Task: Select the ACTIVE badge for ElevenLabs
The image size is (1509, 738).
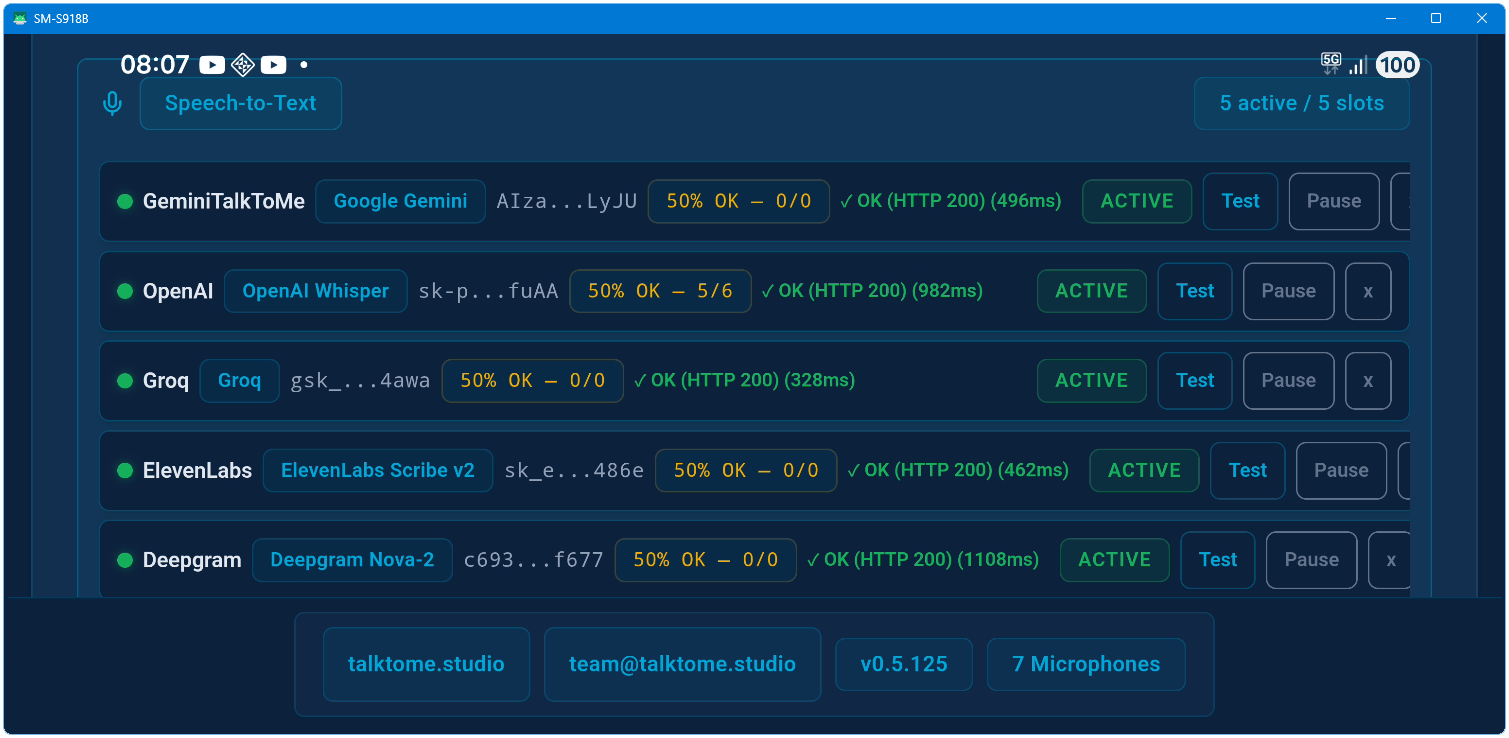Action: coord(1145,470)
